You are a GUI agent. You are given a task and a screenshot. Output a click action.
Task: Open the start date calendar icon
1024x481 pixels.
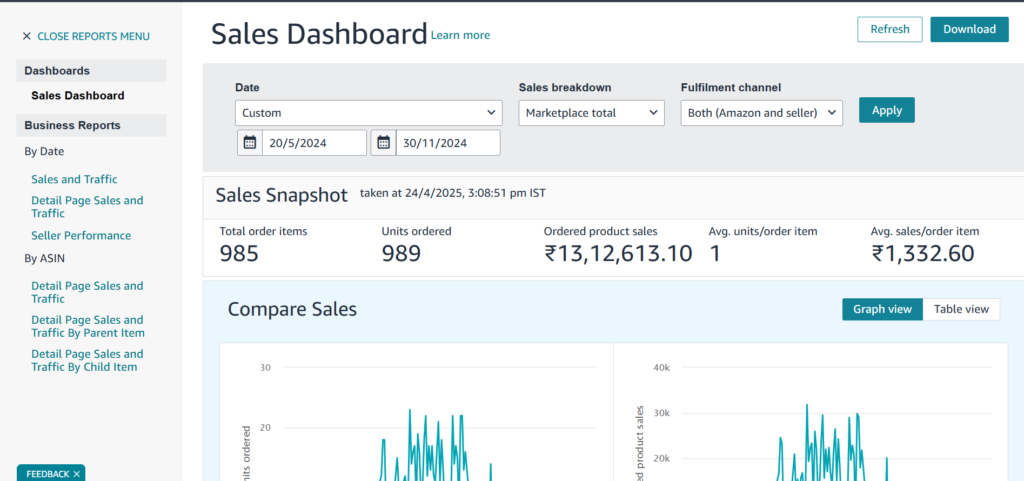coord(249,142)
